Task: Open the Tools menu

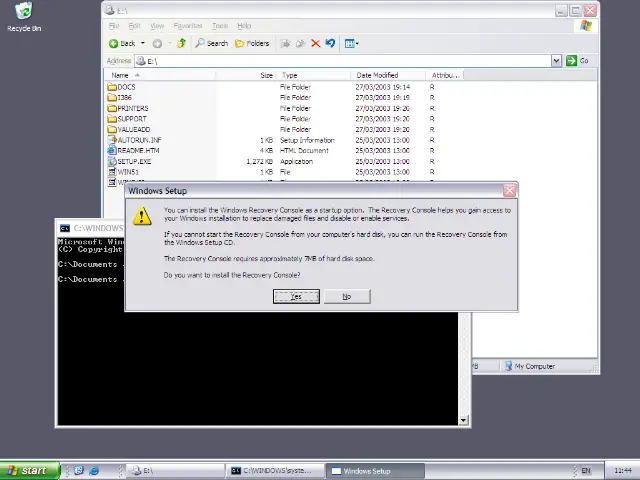Action: click(x=220, y=26)
